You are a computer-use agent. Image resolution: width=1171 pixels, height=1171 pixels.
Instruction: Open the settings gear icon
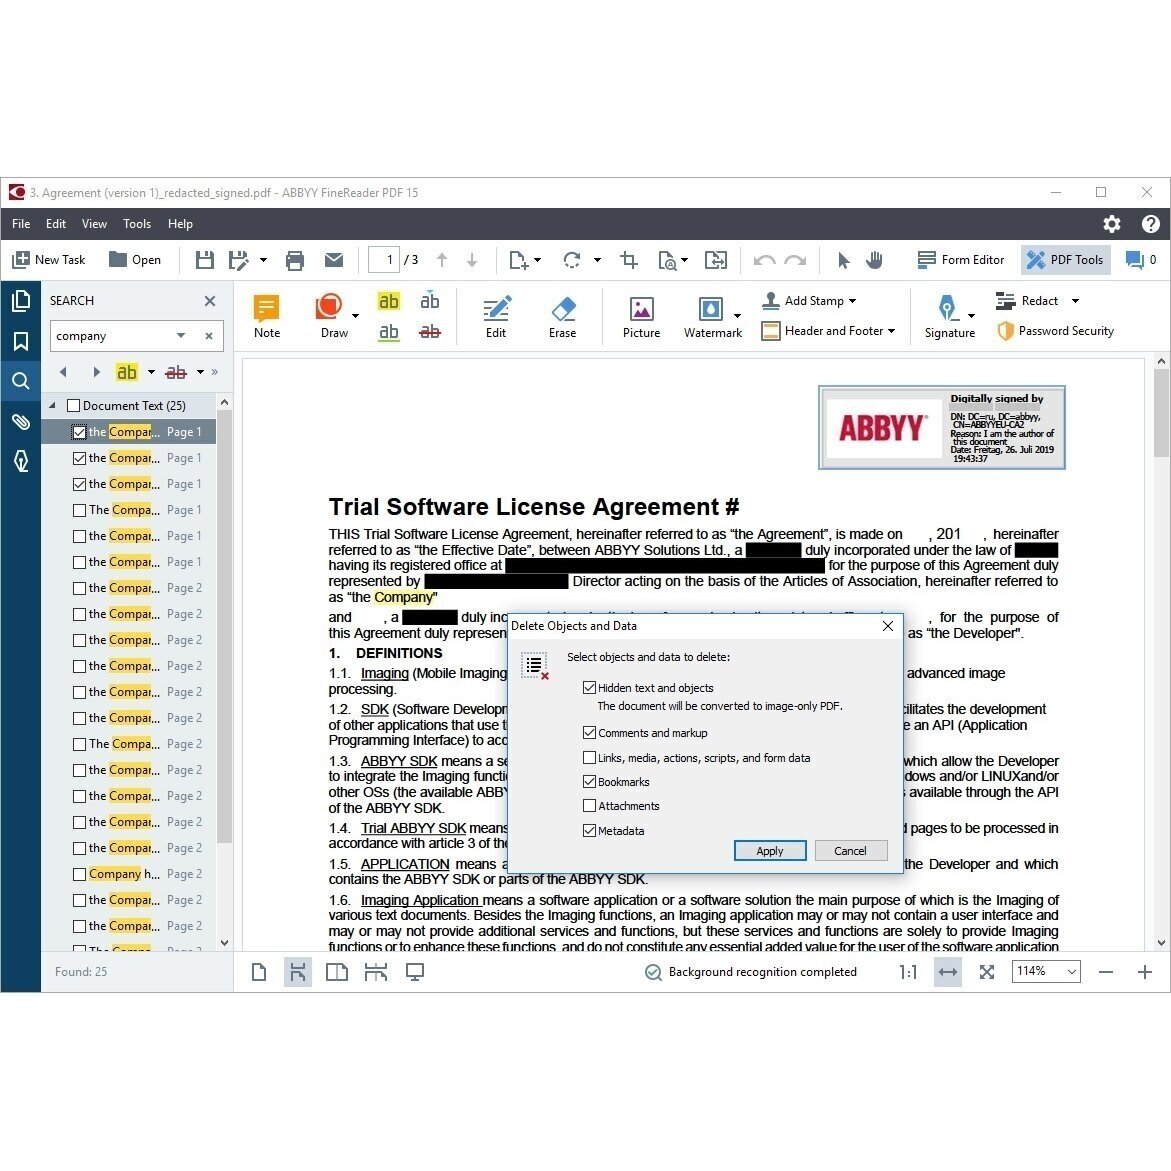click(x=1112, y=224)
